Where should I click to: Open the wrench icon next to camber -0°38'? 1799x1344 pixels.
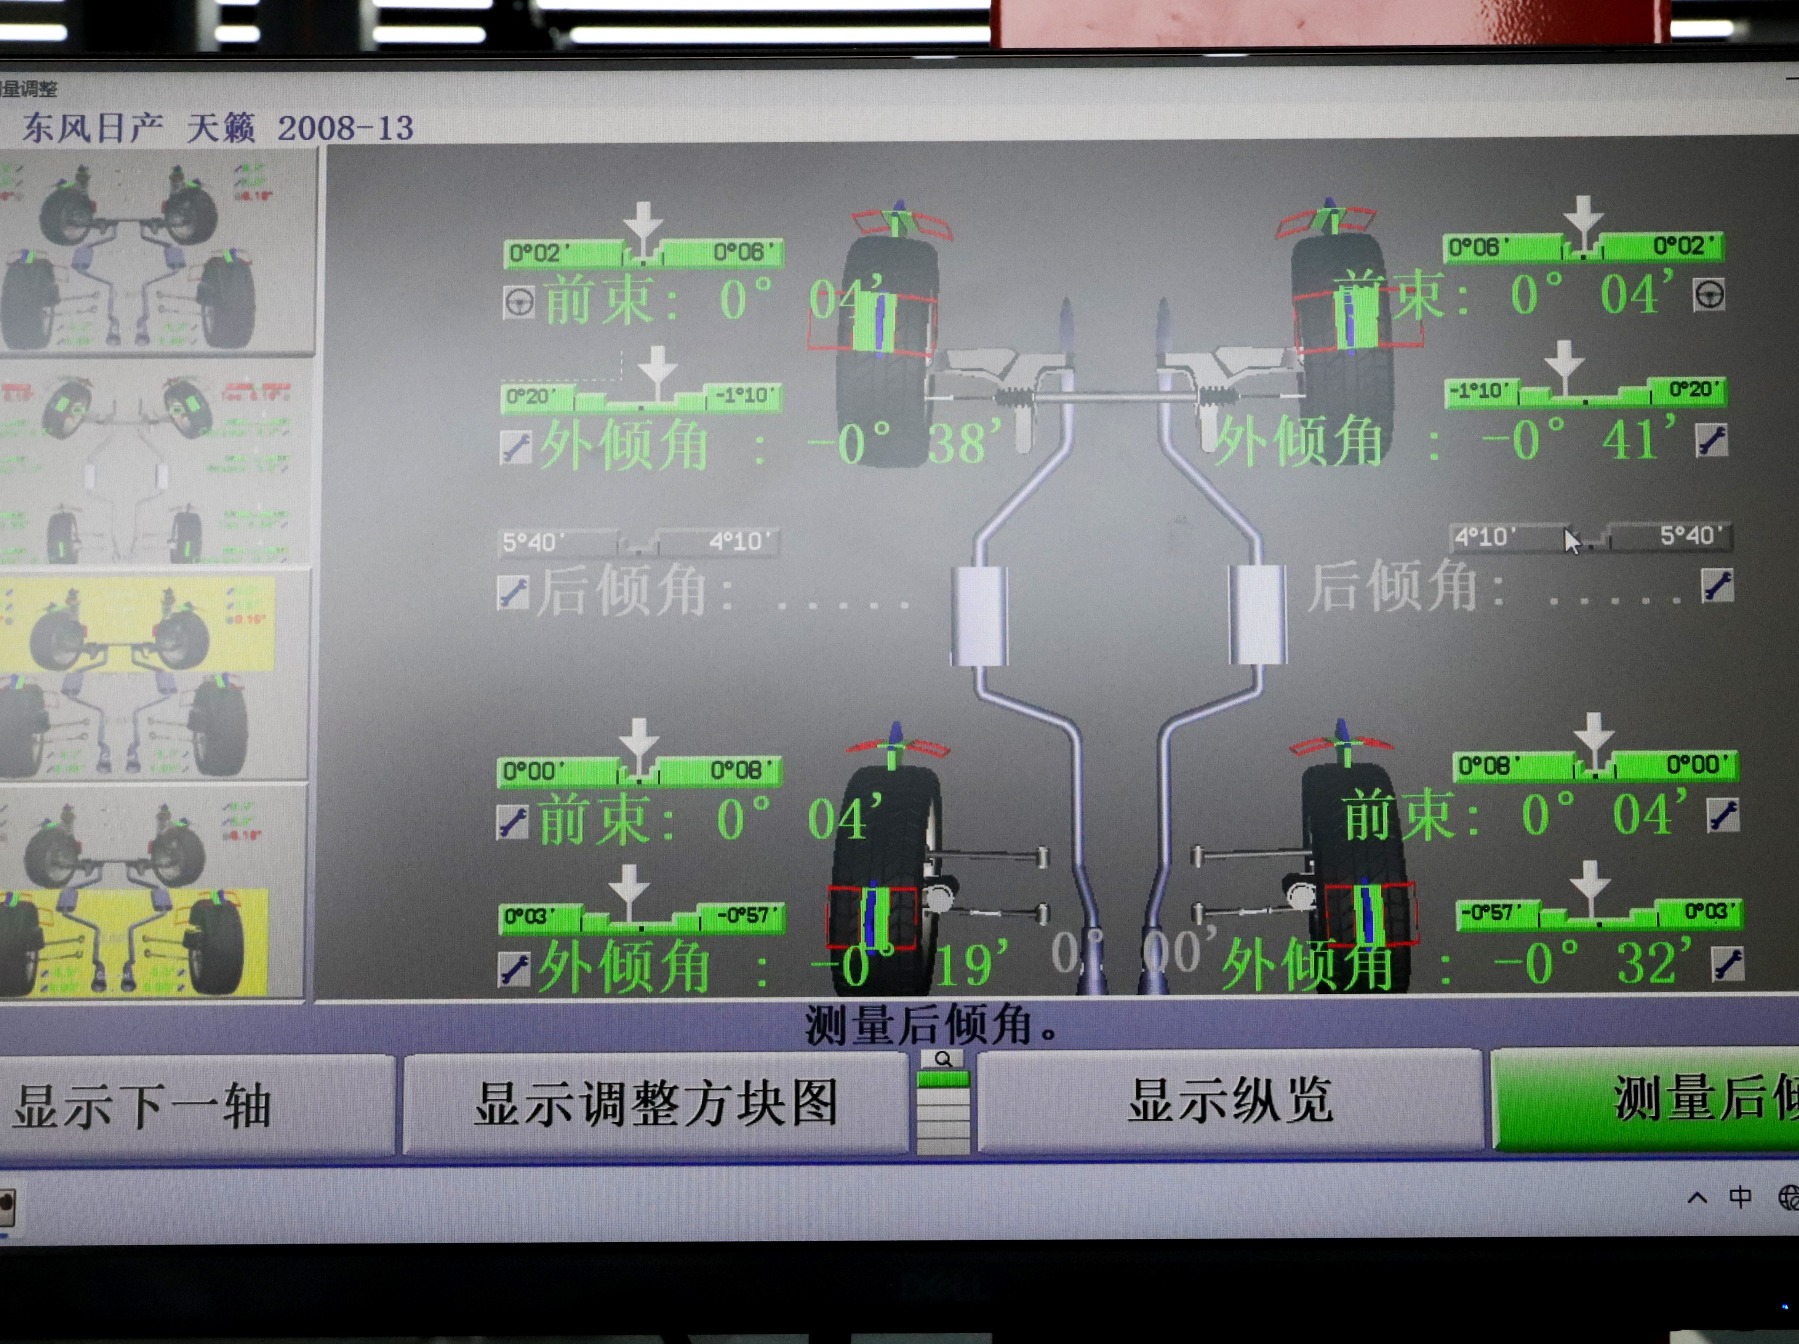(x=516, y=446)
